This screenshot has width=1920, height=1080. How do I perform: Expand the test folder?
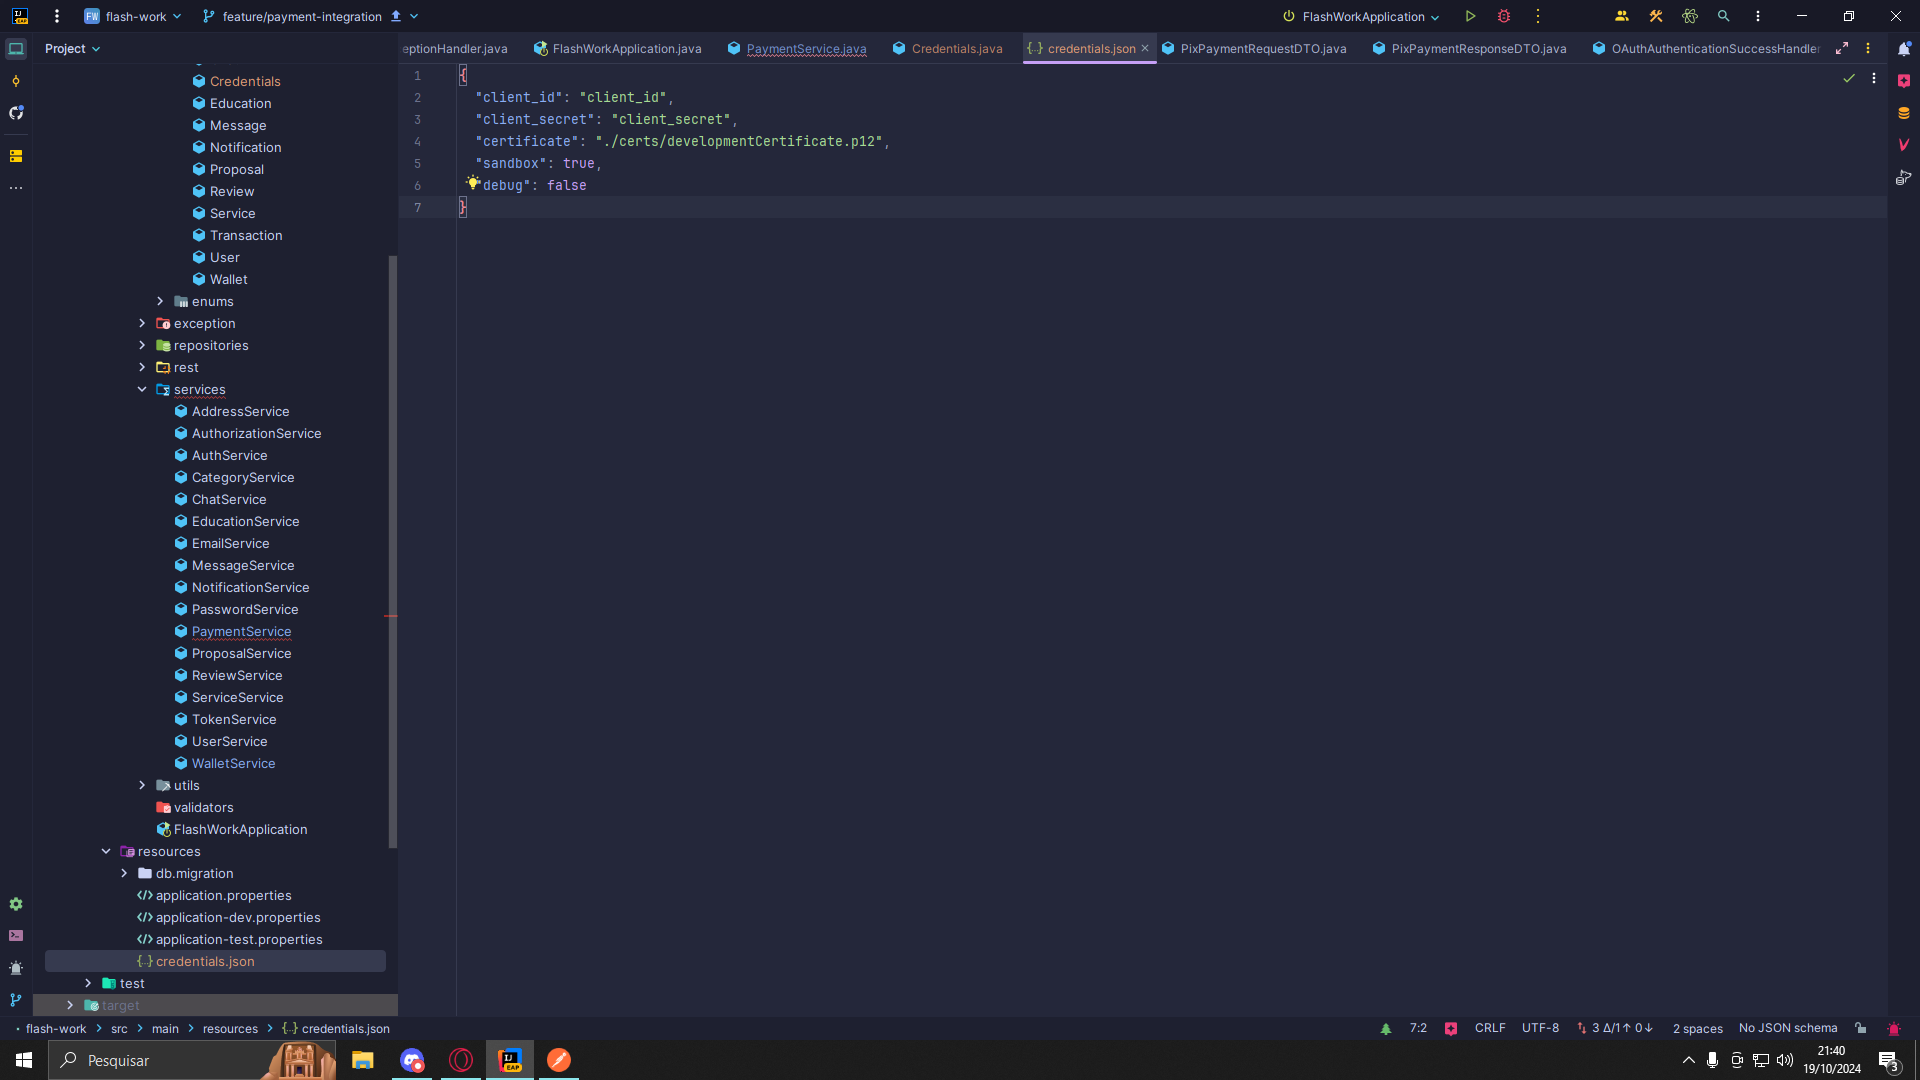point(88,983)
